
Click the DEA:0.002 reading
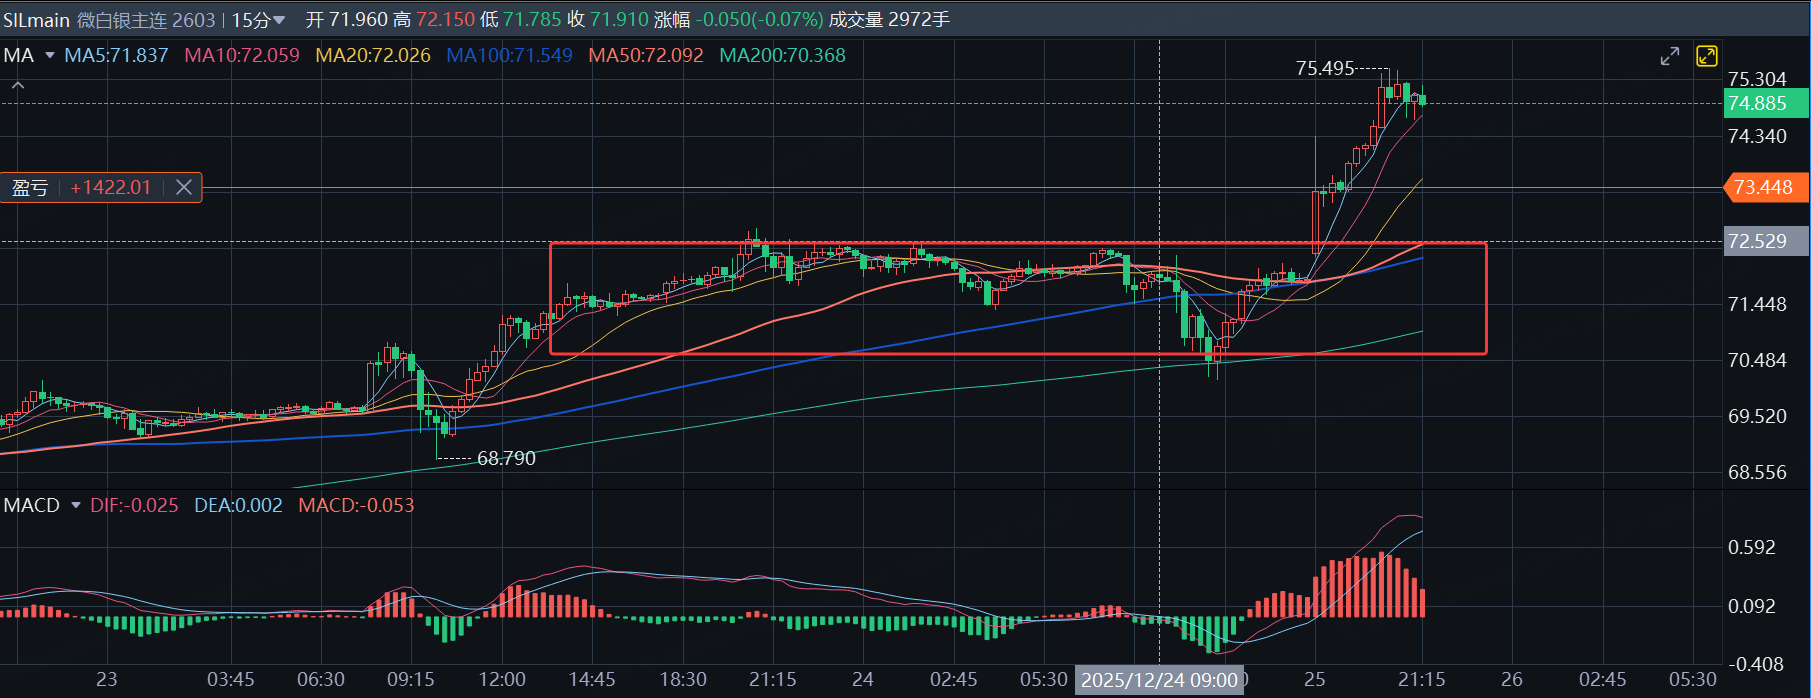(238, 506)
